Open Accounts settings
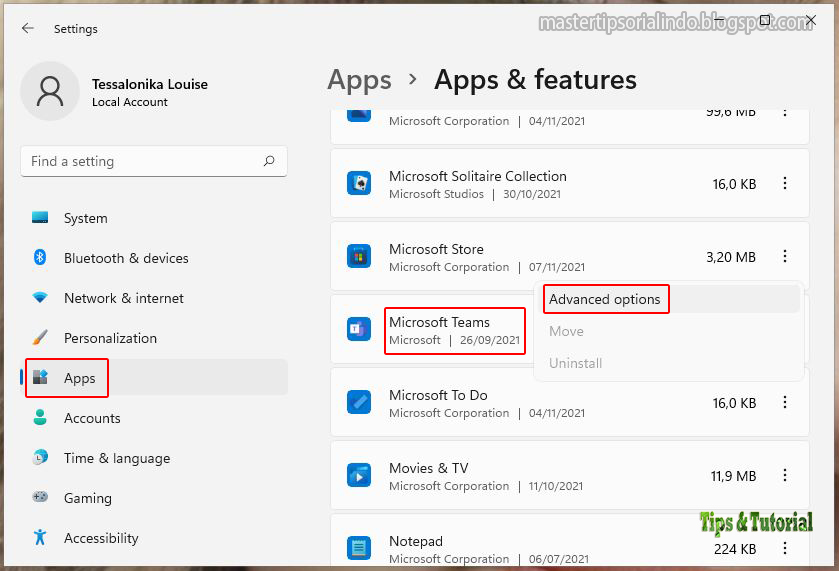The width and height of the screenshot is (839, 571). (x=154, y=418)
